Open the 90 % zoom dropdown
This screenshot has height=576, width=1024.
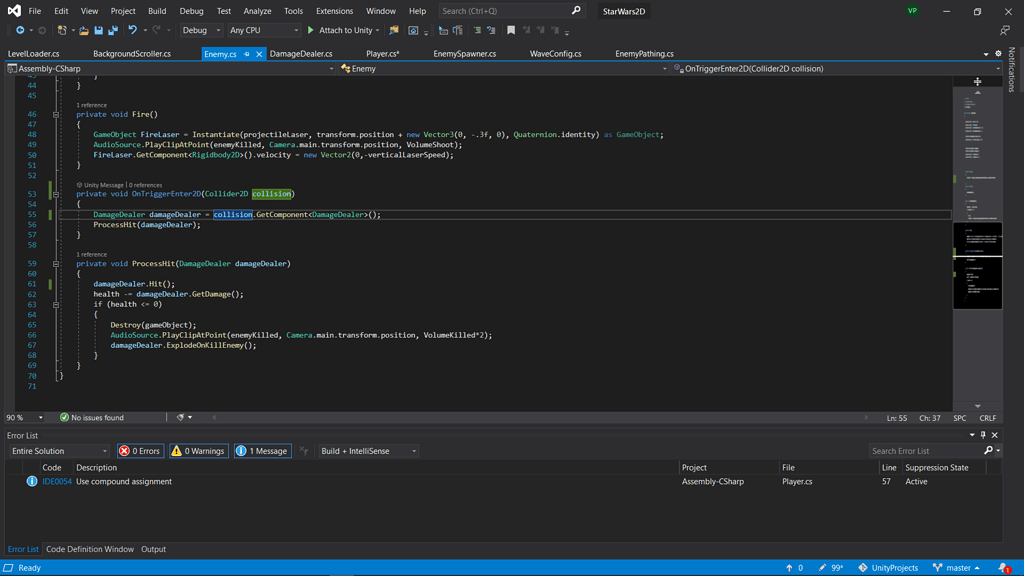point(24,417)
